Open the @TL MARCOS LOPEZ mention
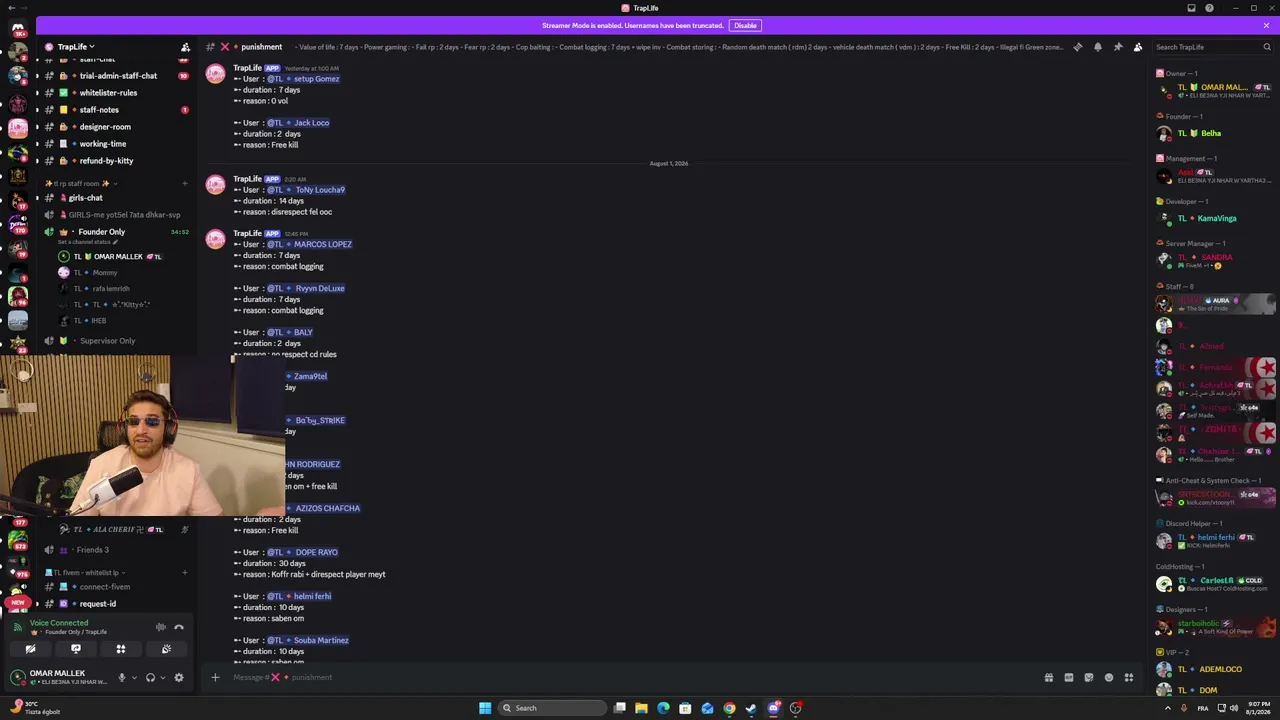The image size is (1280, 720). point(310,244)
